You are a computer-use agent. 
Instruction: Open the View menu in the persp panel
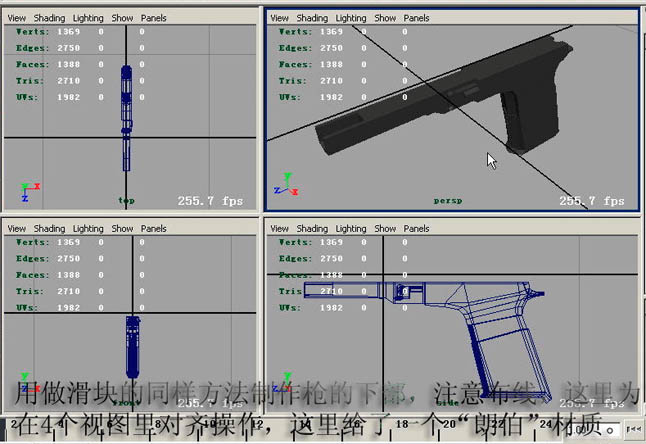pyautogui.click(x=279, y=18)
